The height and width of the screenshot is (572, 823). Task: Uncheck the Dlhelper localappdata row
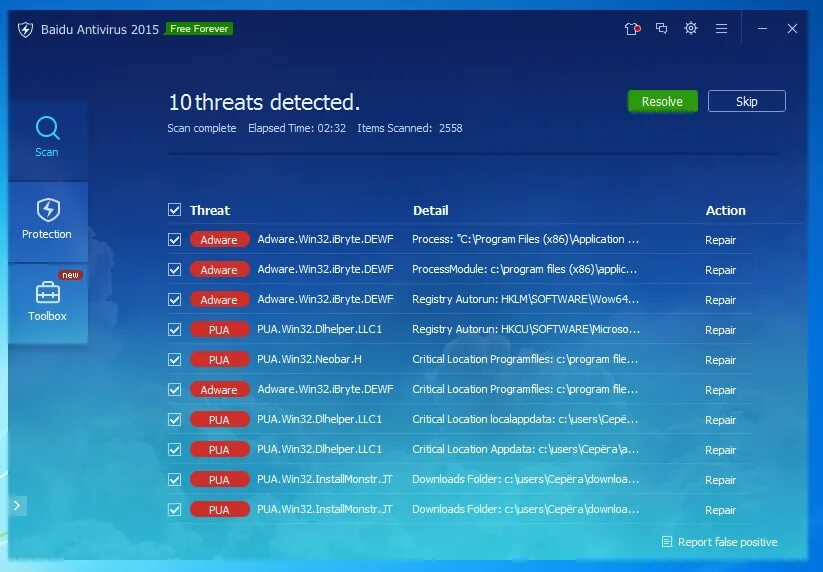point(174,419)
